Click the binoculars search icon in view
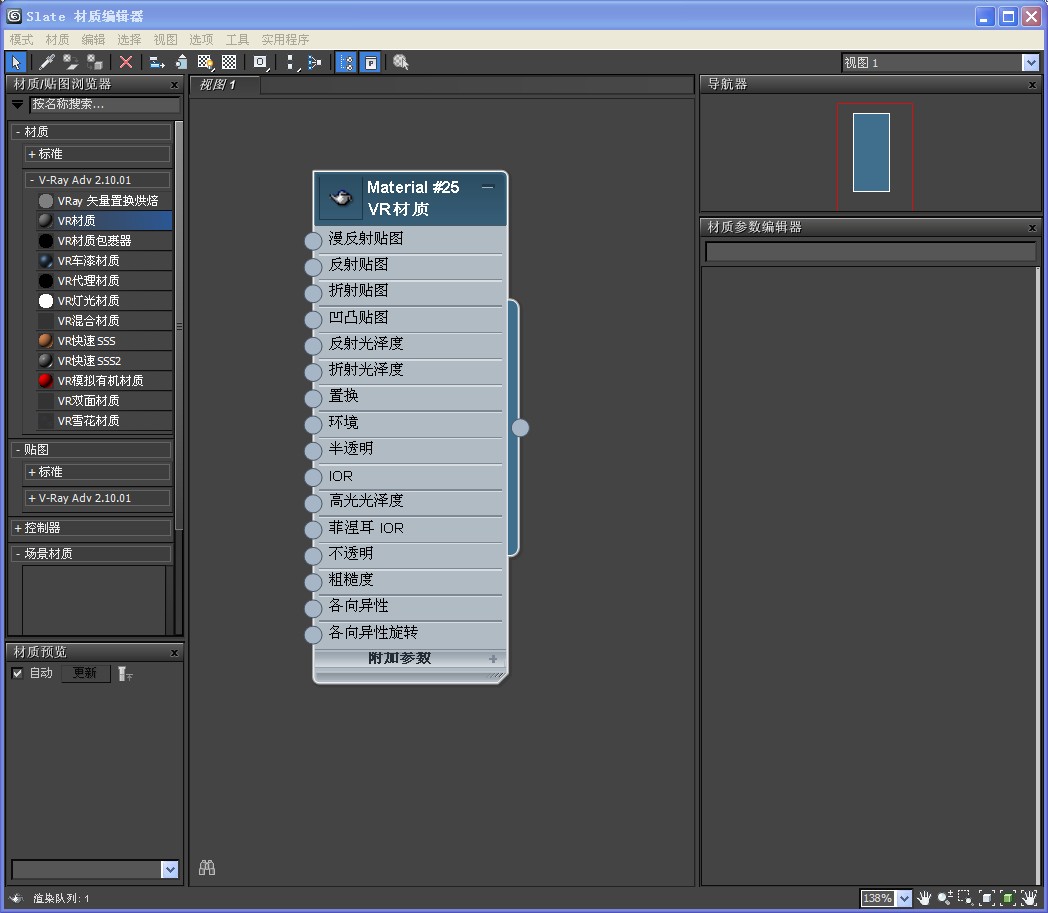Image resolution: width=1048 pixels, height=913 pixels. [207, 868]
